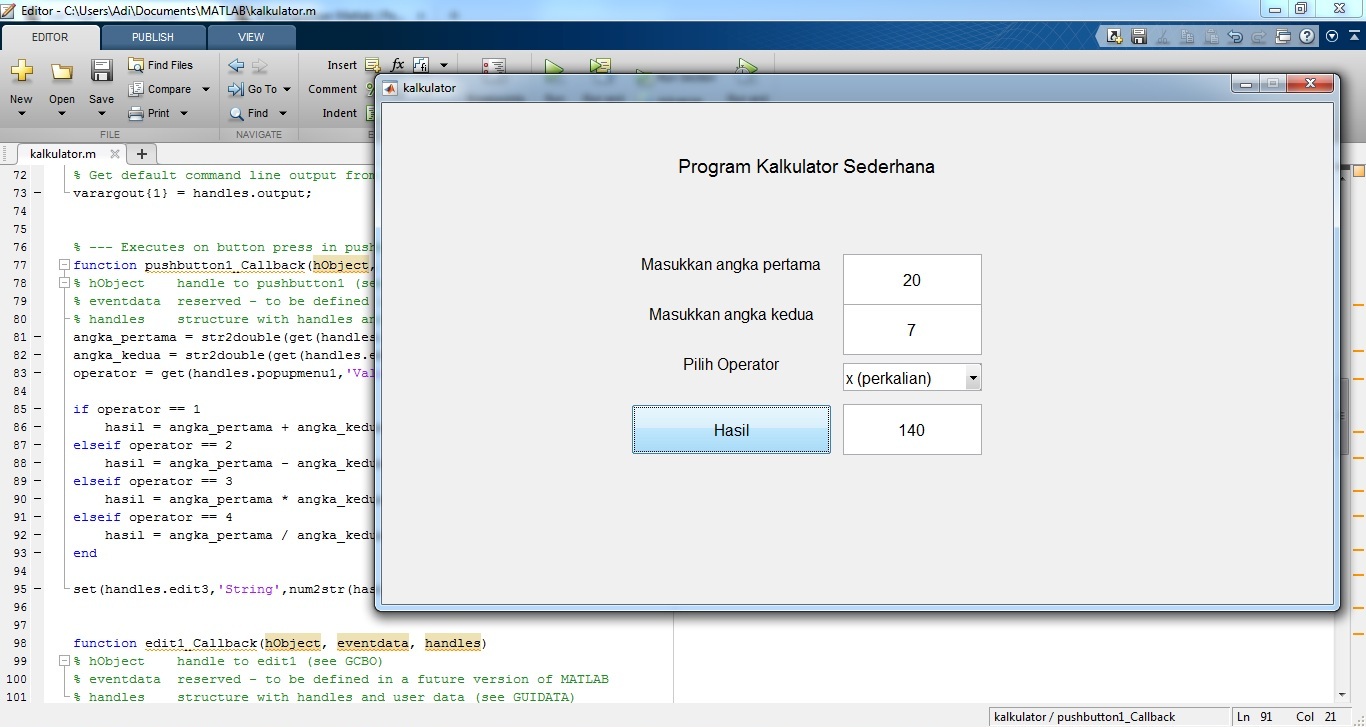Click the first number input field showing 20

tap(911, 280)
